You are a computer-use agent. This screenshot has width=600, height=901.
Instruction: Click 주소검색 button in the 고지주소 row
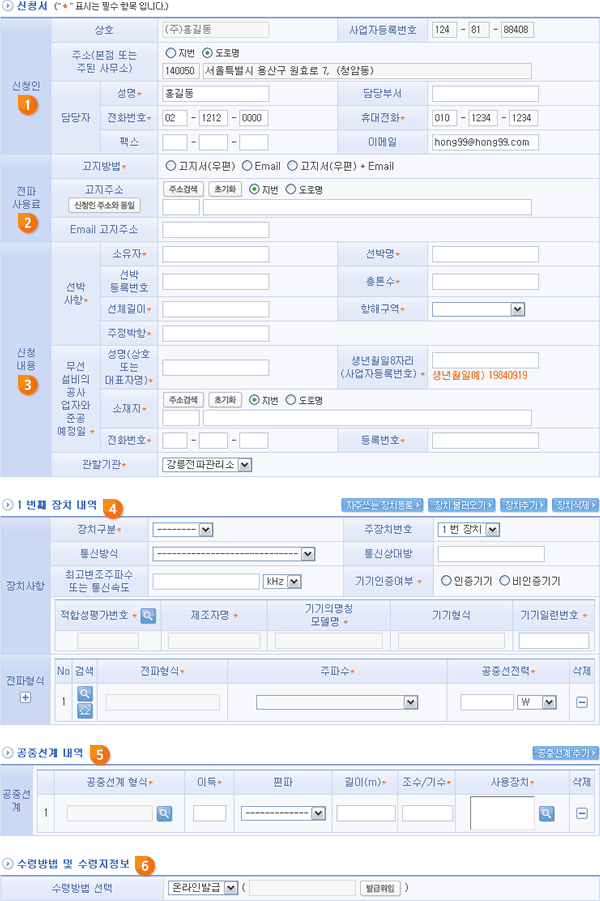183,190
